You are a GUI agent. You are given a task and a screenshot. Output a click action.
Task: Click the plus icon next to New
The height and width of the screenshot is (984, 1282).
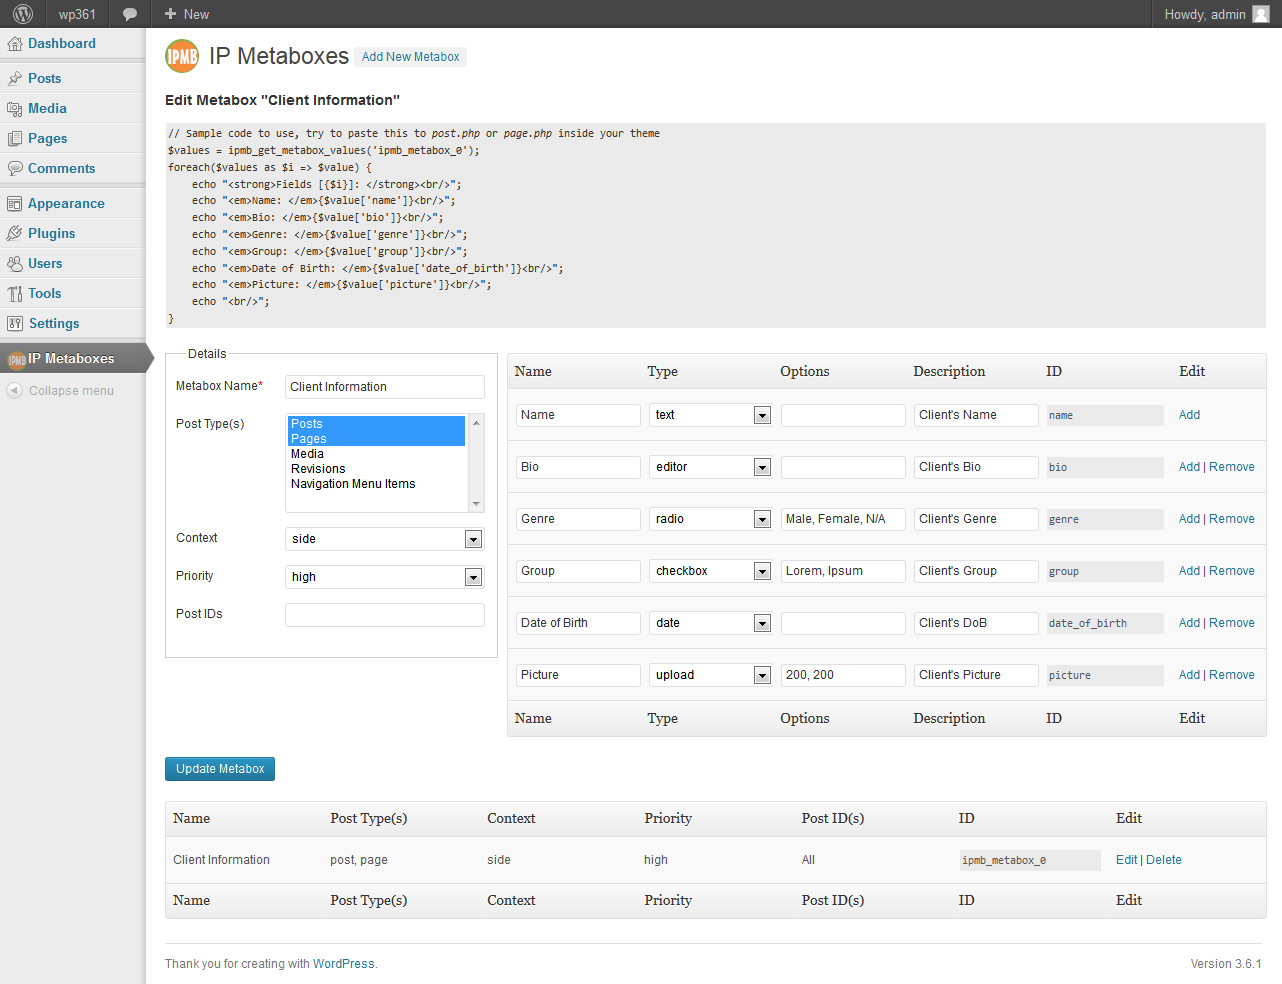[x=170, y=14]
